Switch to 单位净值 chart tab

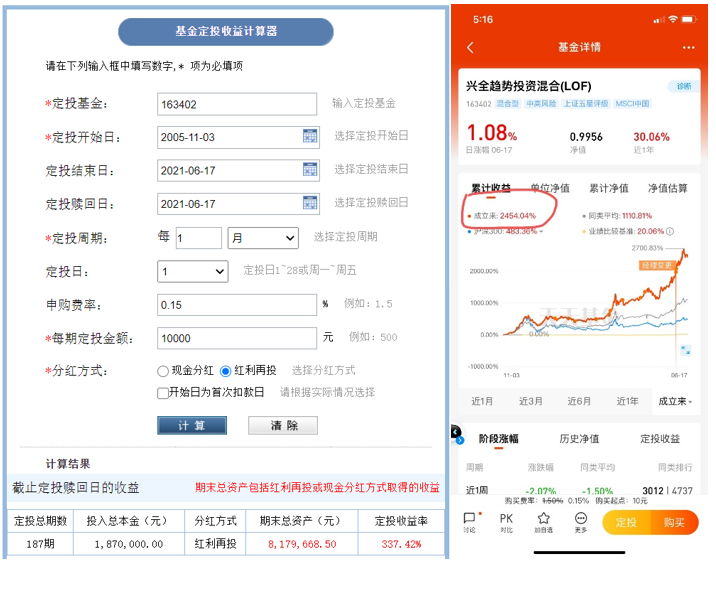[550, 188]
